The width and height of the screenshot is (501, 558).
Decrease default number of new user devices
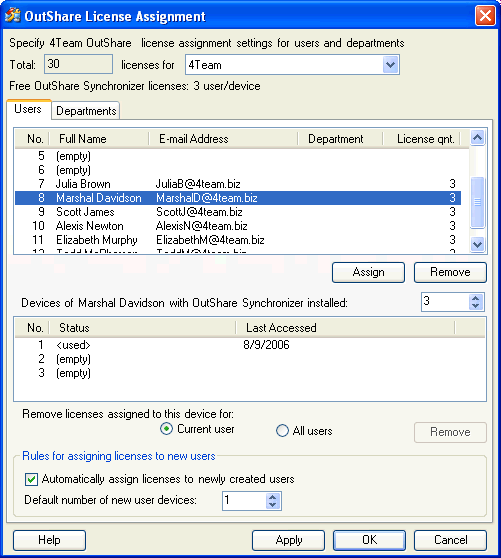273,505
